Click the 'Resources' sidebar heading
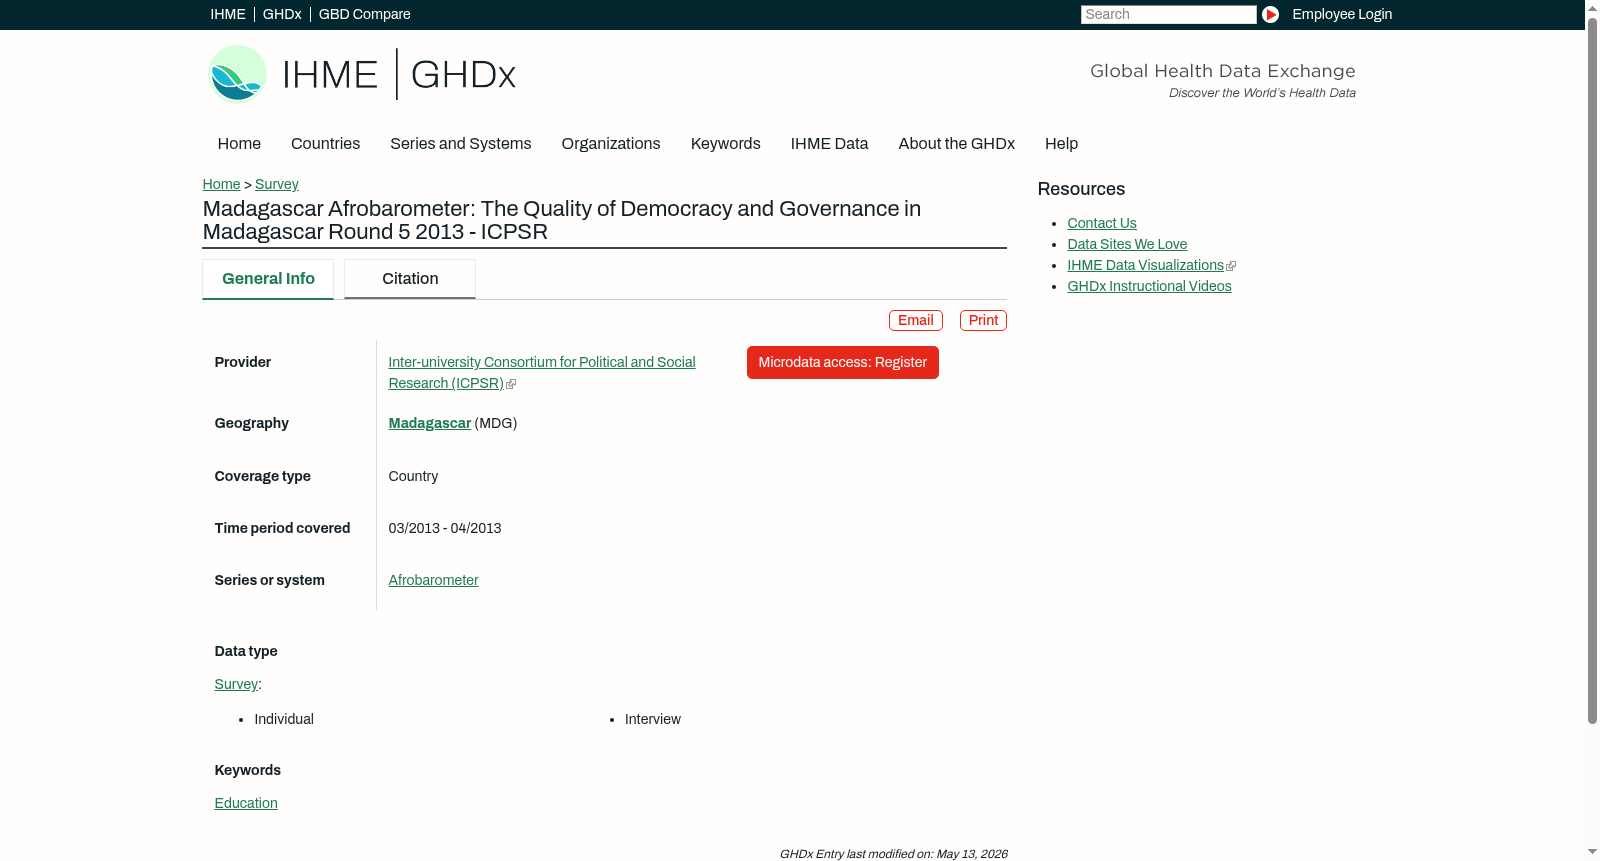Image resolution: width=1600 pixels, height=861 pixels. point(1081,189)
